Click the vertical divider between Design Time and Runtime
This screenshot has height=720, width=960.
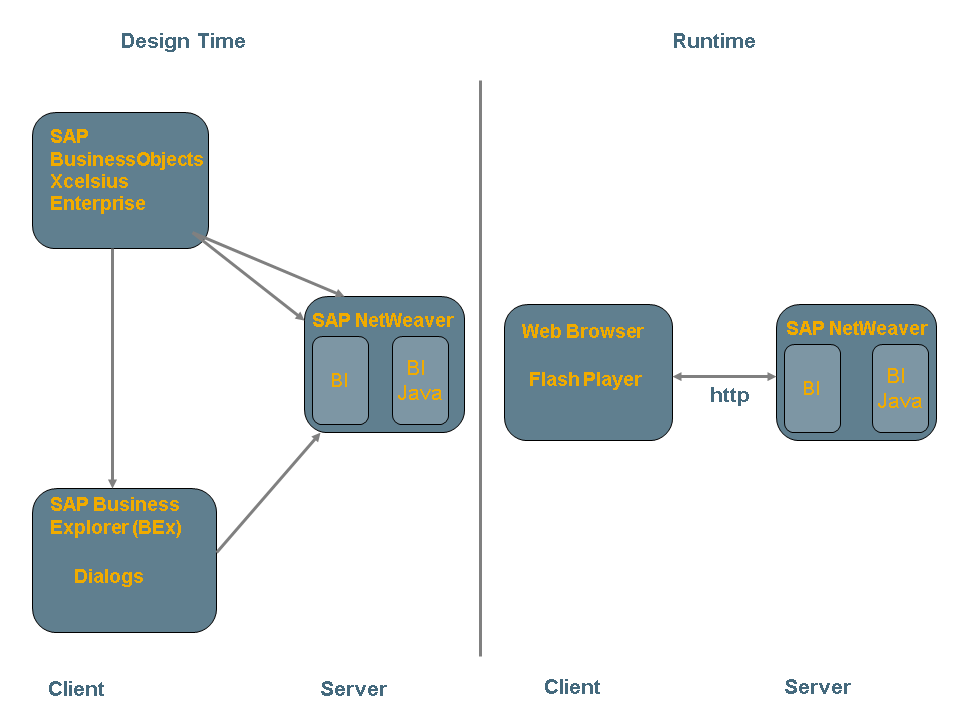click(x=480, y=370)
